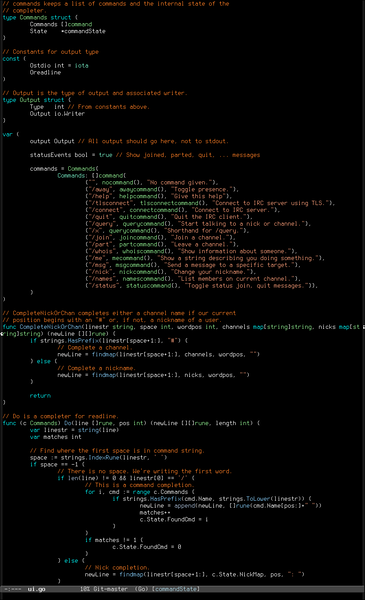Viewport: 365px width, 600px height.
Task: Click the "/quit" quitcommand() entry
Action: point(169,217)
